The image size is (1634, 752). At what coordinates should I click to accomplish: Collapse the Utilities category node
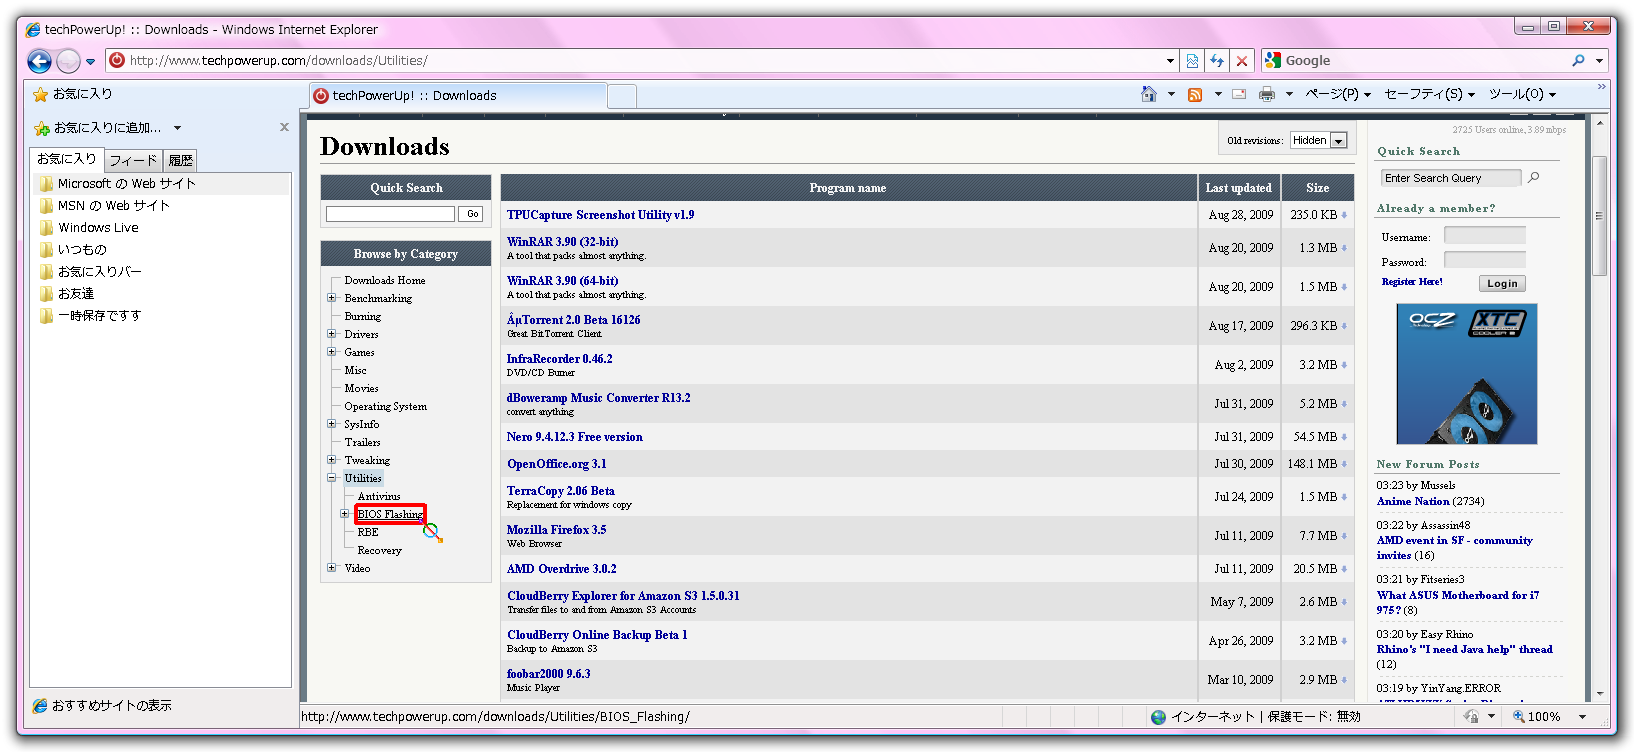click(x=331, y=478)
